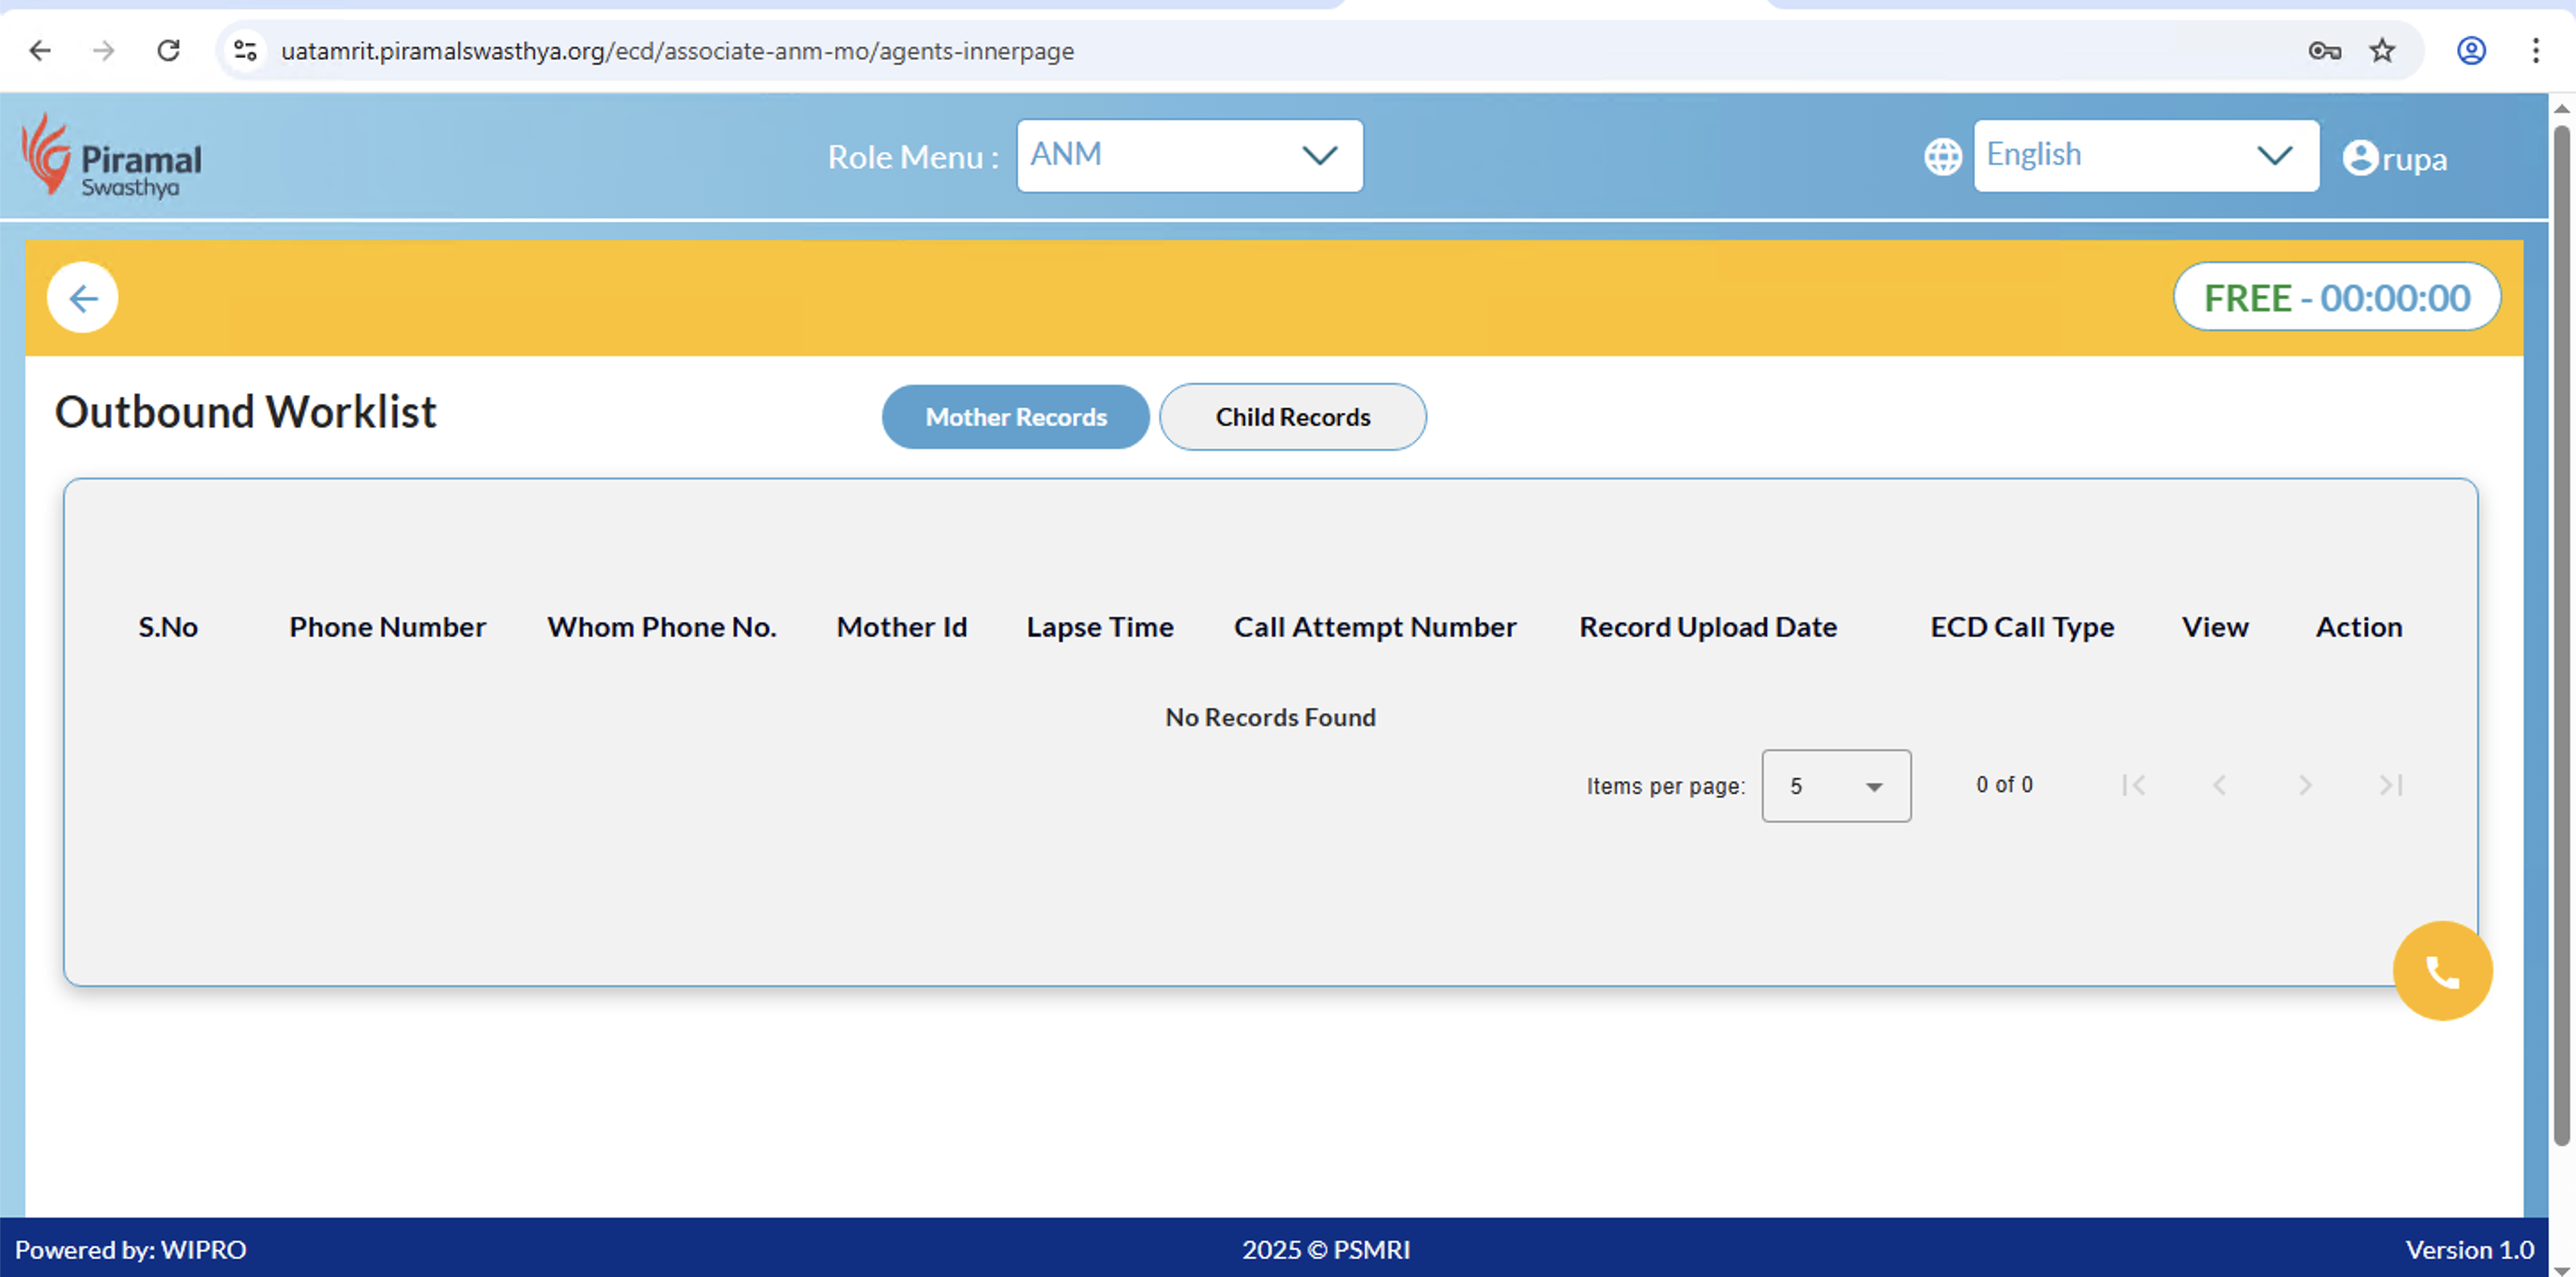The height and width of the screenshot is (1277, 2576).
Task: Click the Items per page label
Action: click(x=1666, y=786)
